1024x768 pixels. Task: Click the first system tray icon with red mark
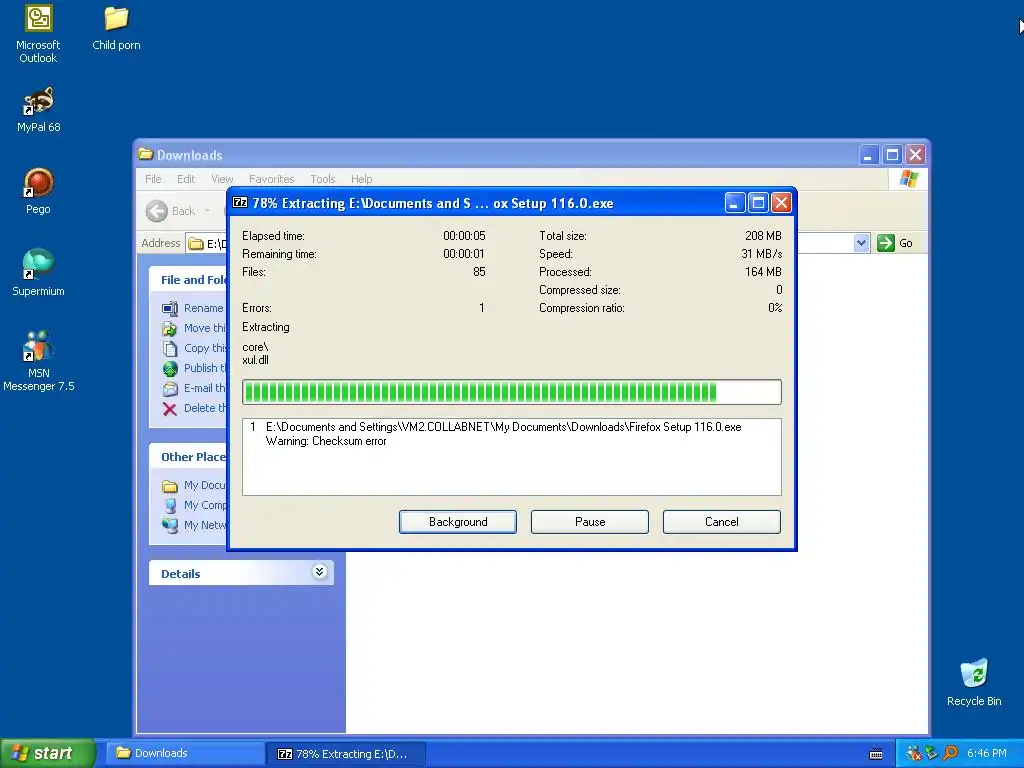click(914, 753)
